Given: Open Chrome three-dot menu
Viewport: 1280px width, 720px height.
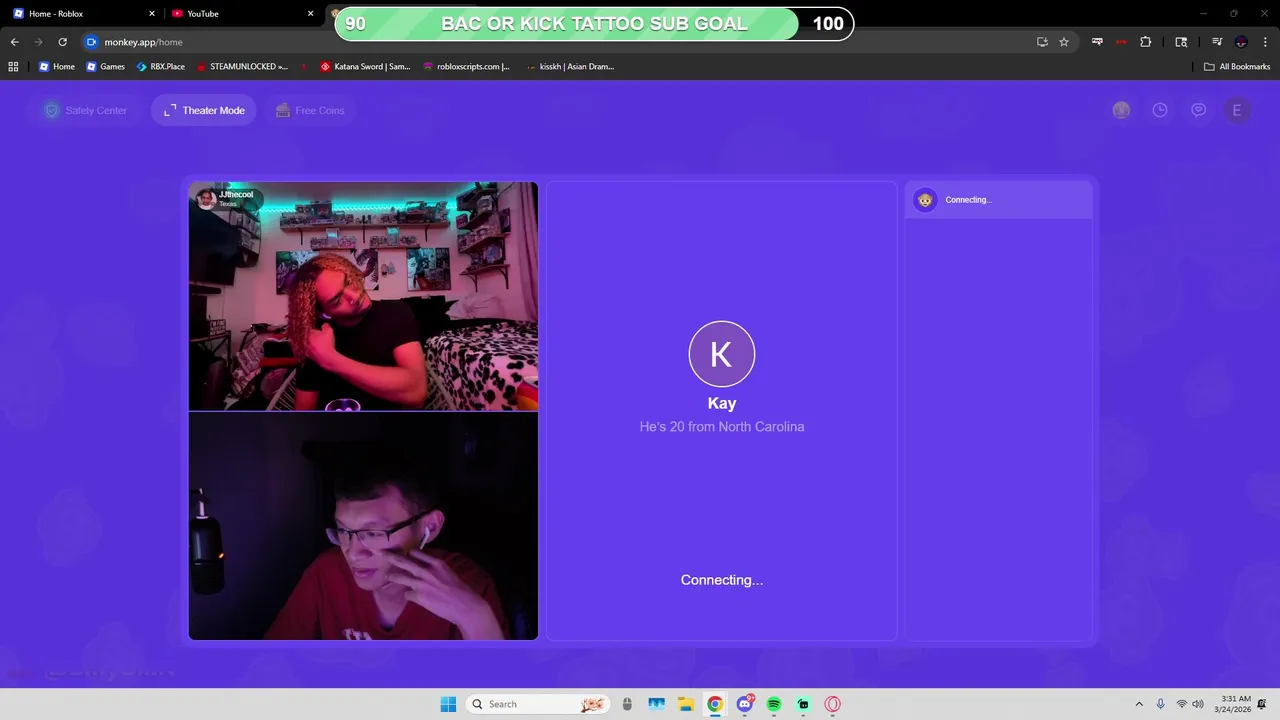Looking at the screenshot, I should point(1265,42).
